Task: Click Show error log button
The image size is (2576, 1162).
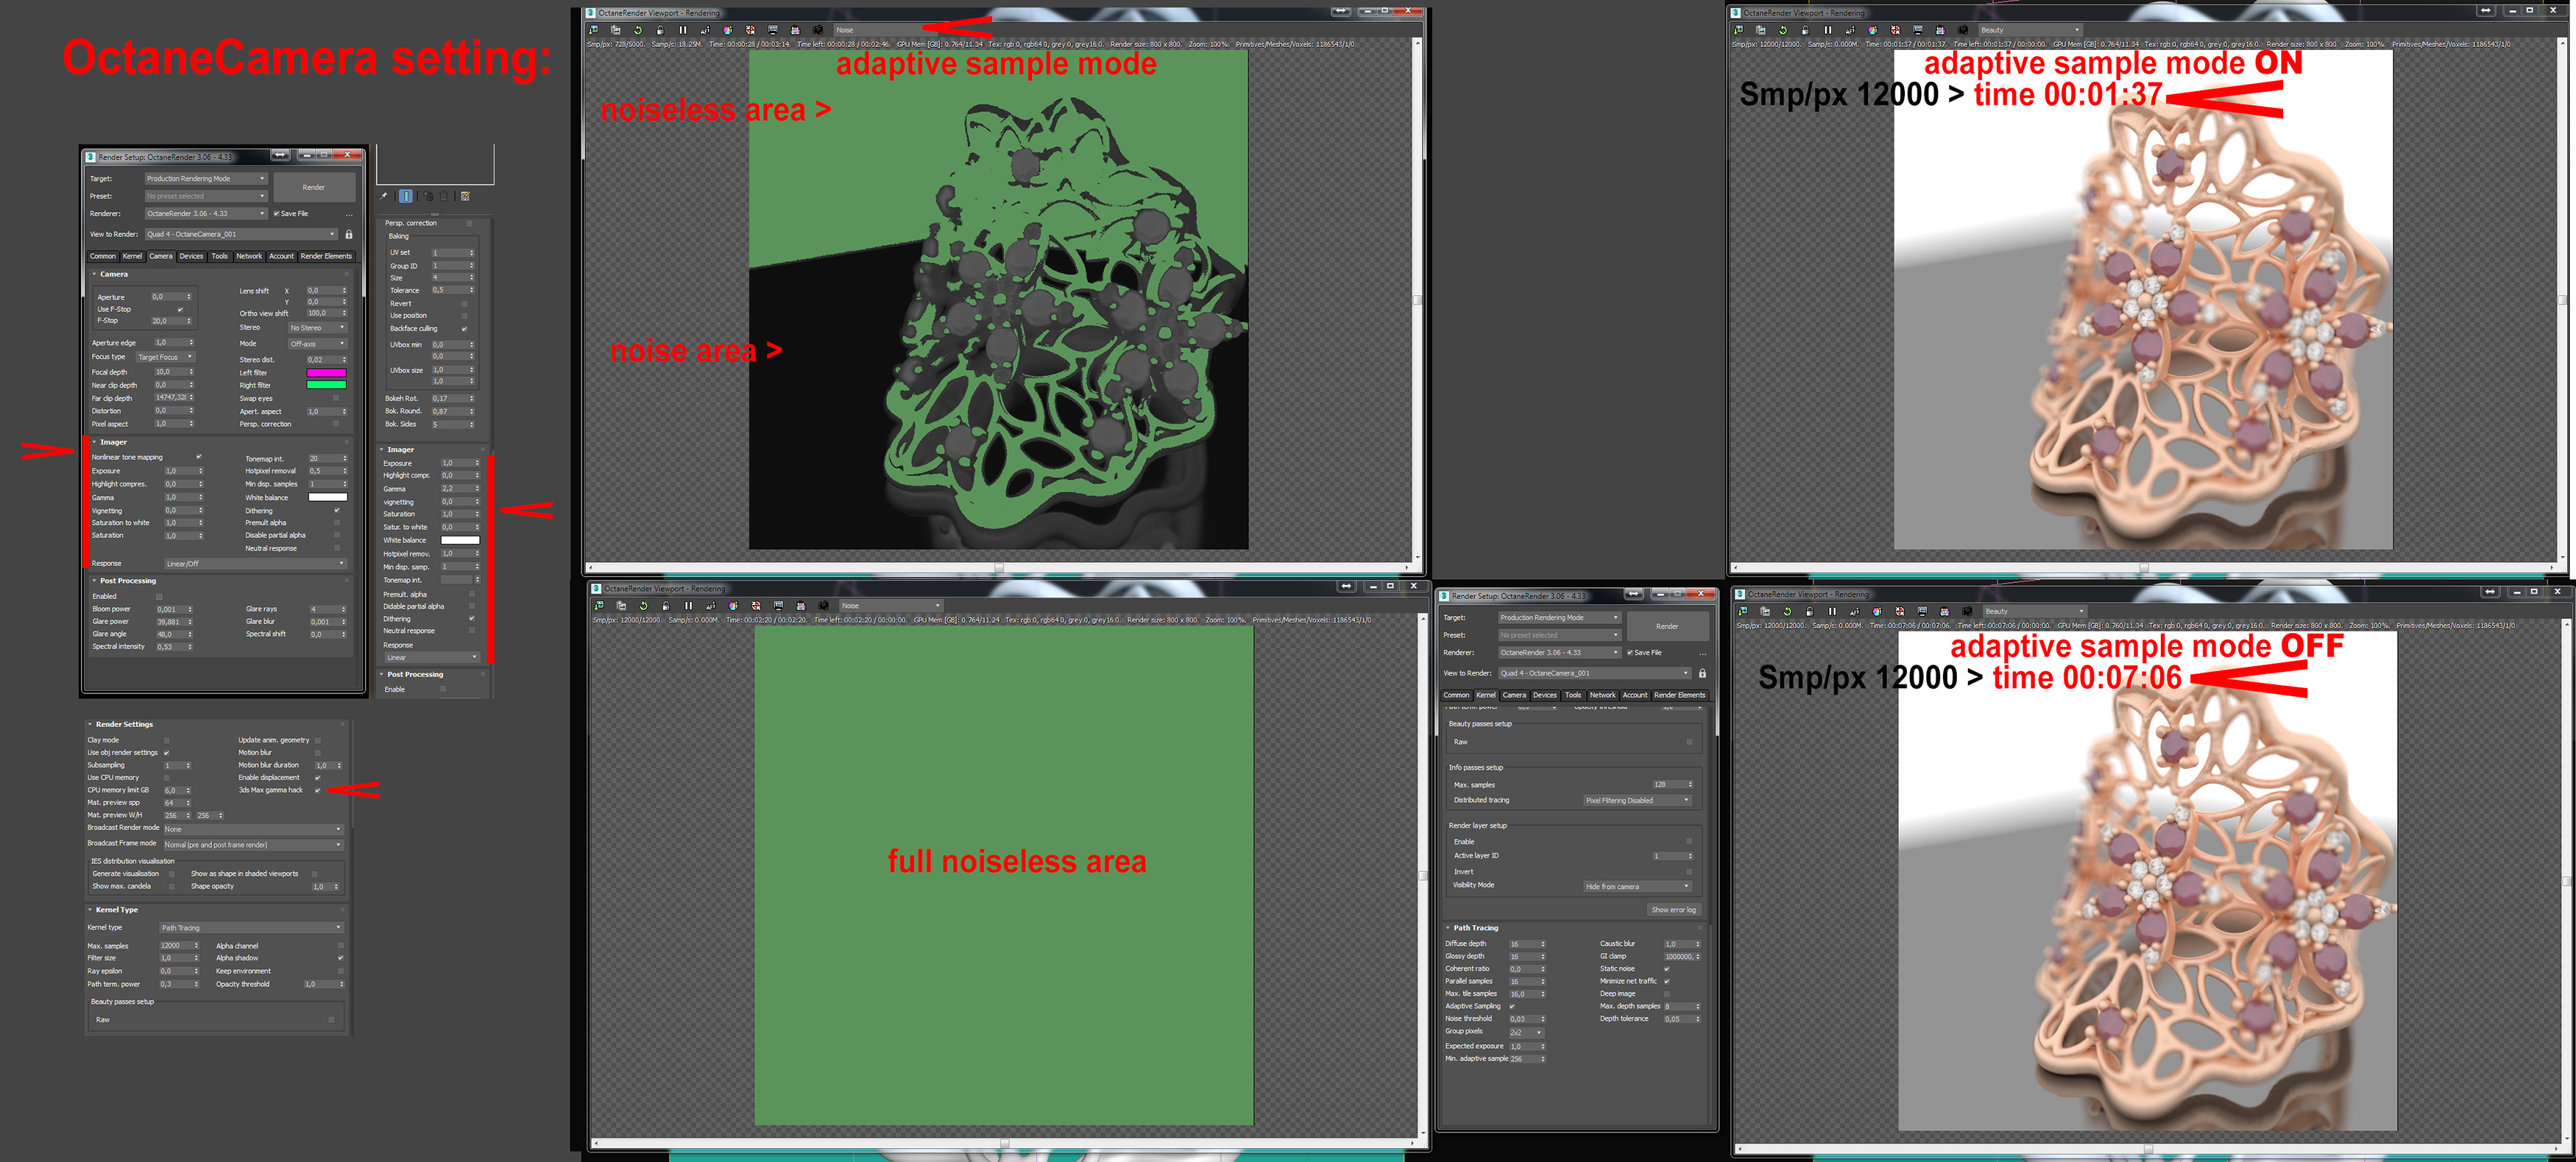Action: (x=1673, y=910)
